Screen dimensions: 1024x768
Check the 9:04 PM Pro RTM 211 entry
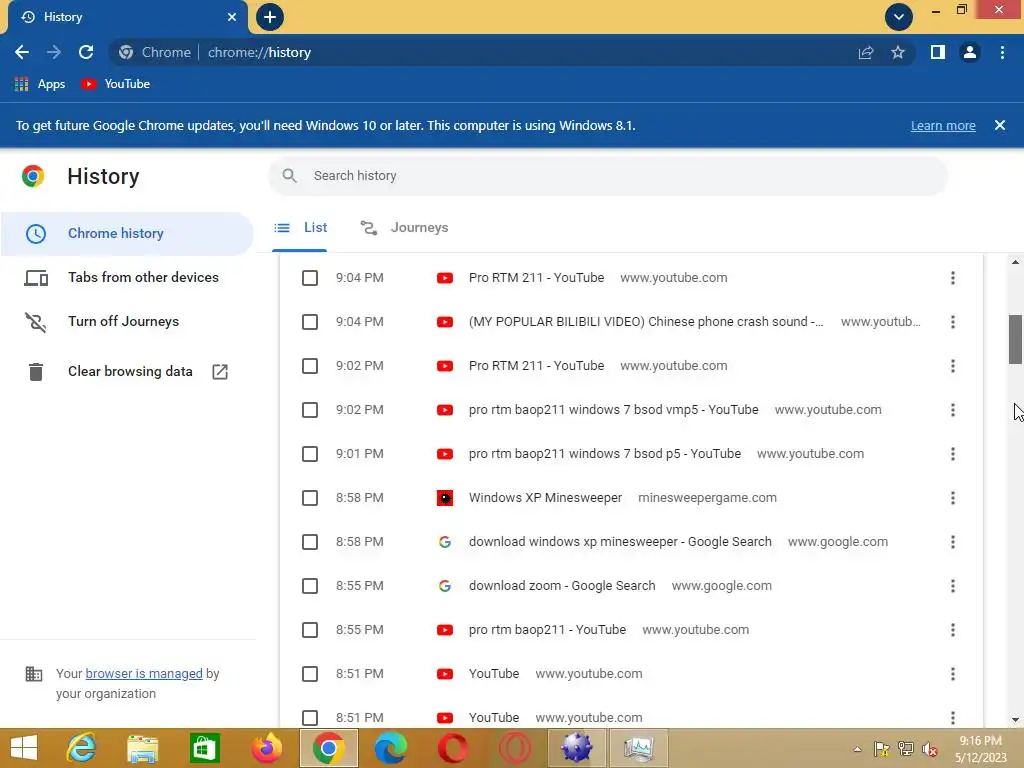(x=310, y=278)
